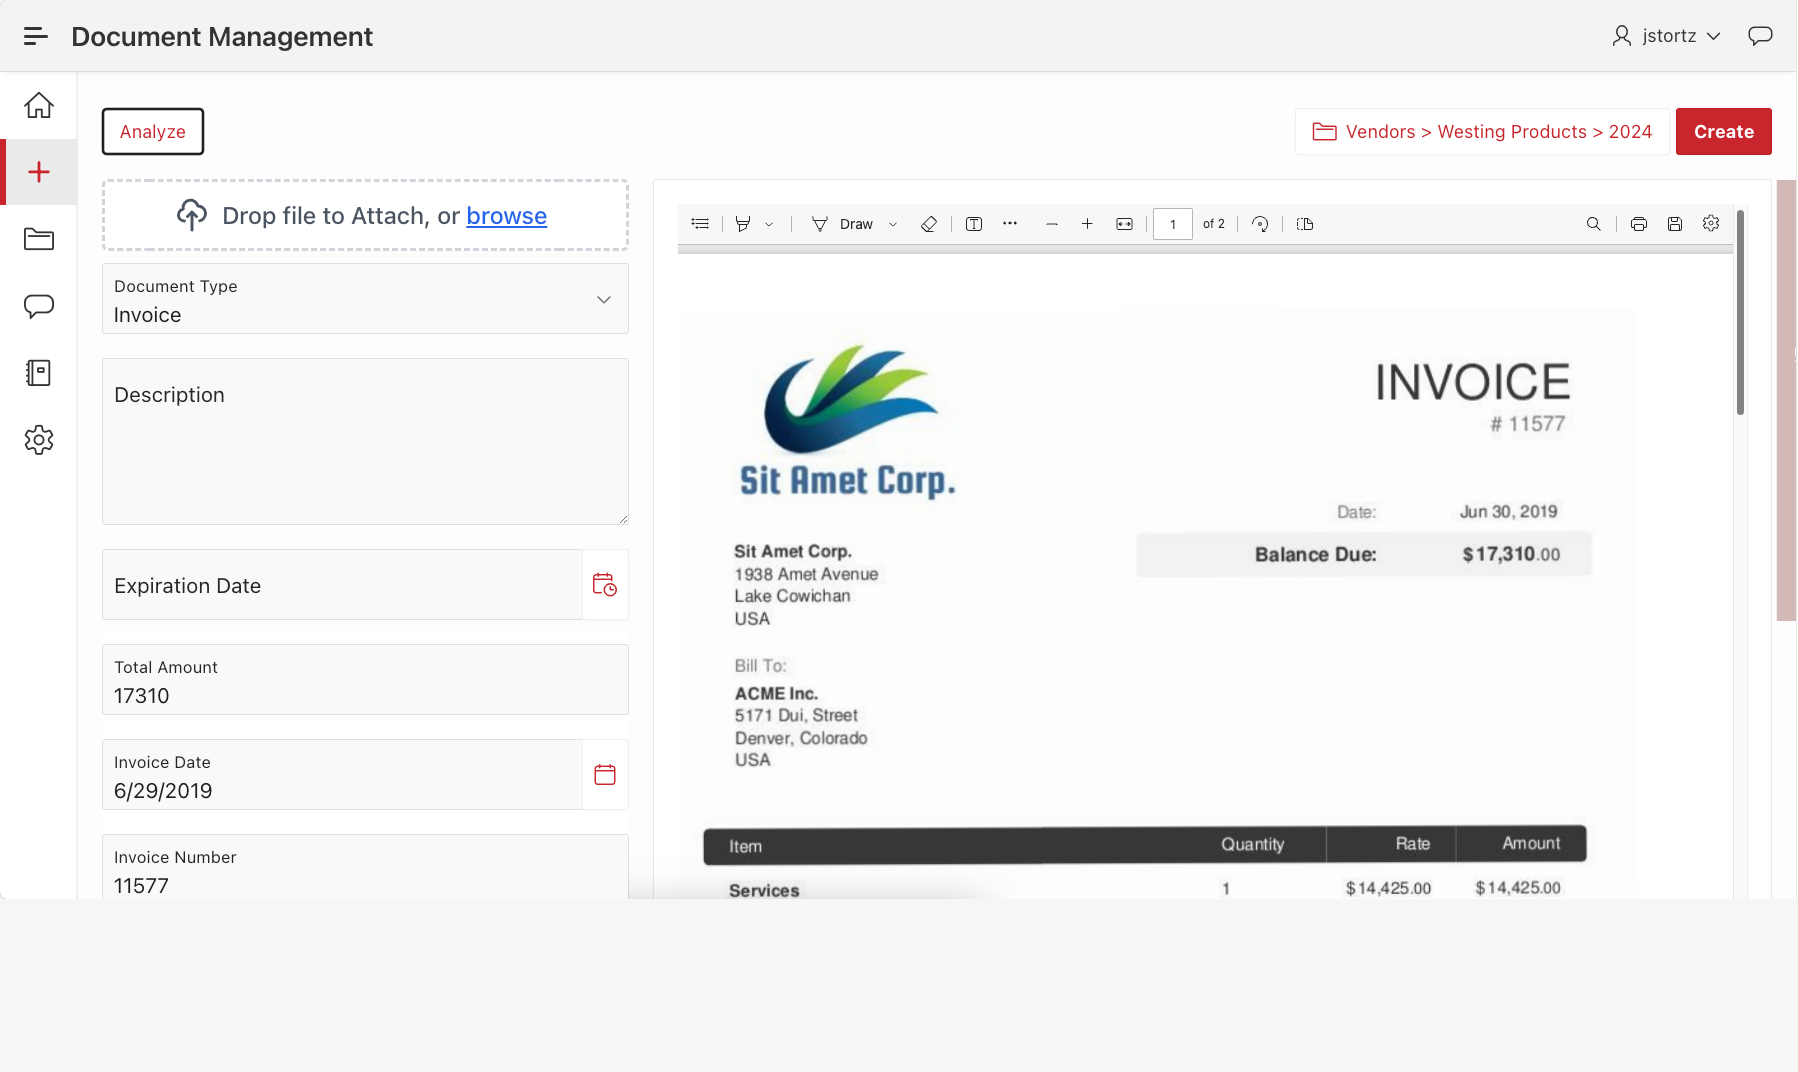Click the Sit Amet Corp. logo in the invoice

click(x=848, y=421)
